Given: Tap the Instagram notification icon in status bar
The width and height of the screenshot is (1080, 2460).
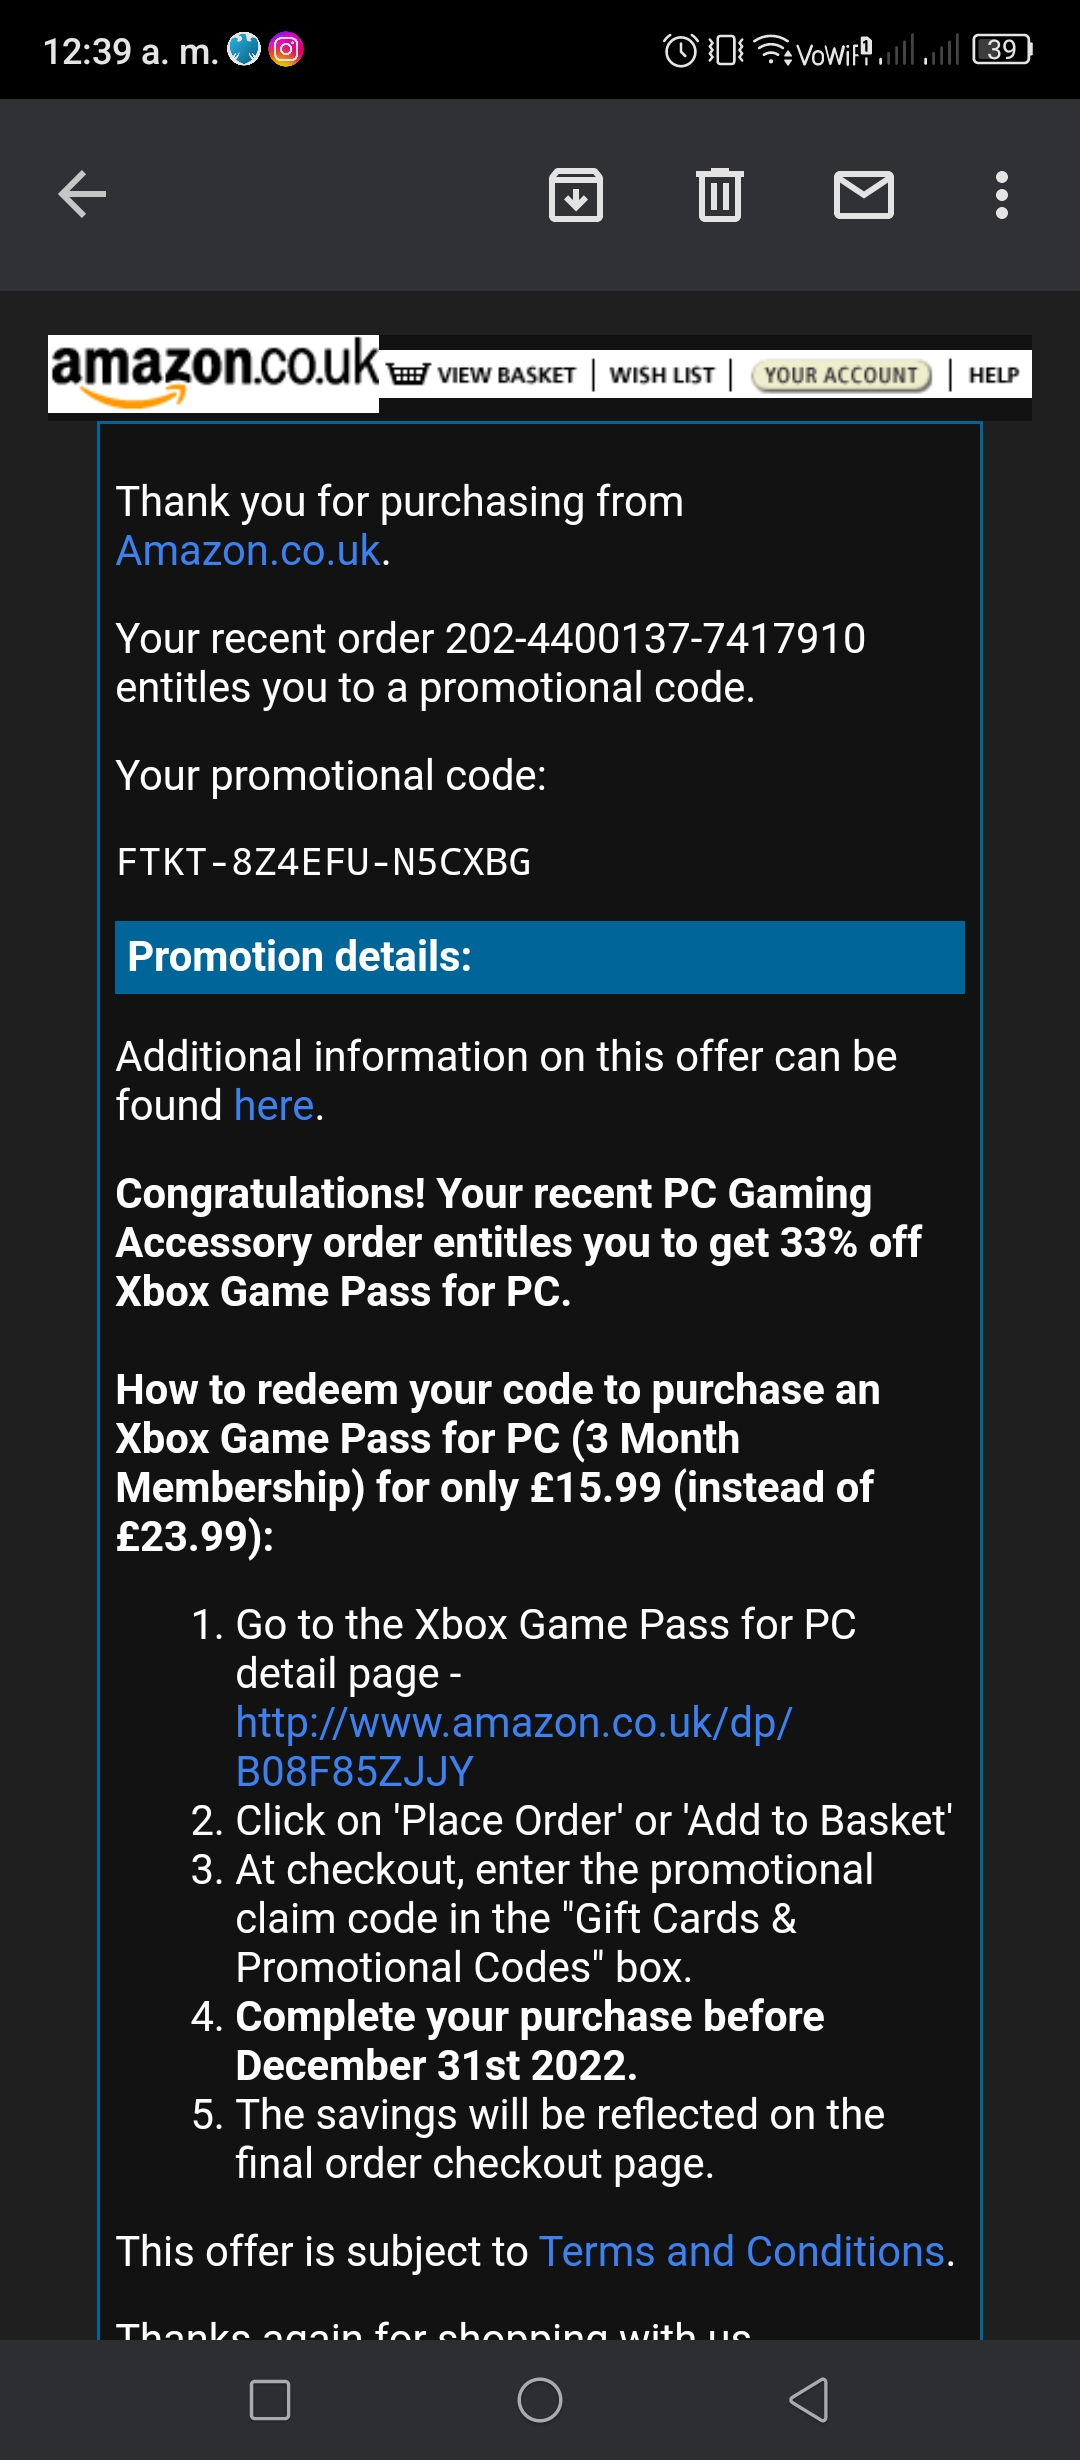Looking at the screenshot, I should (286, 49).
